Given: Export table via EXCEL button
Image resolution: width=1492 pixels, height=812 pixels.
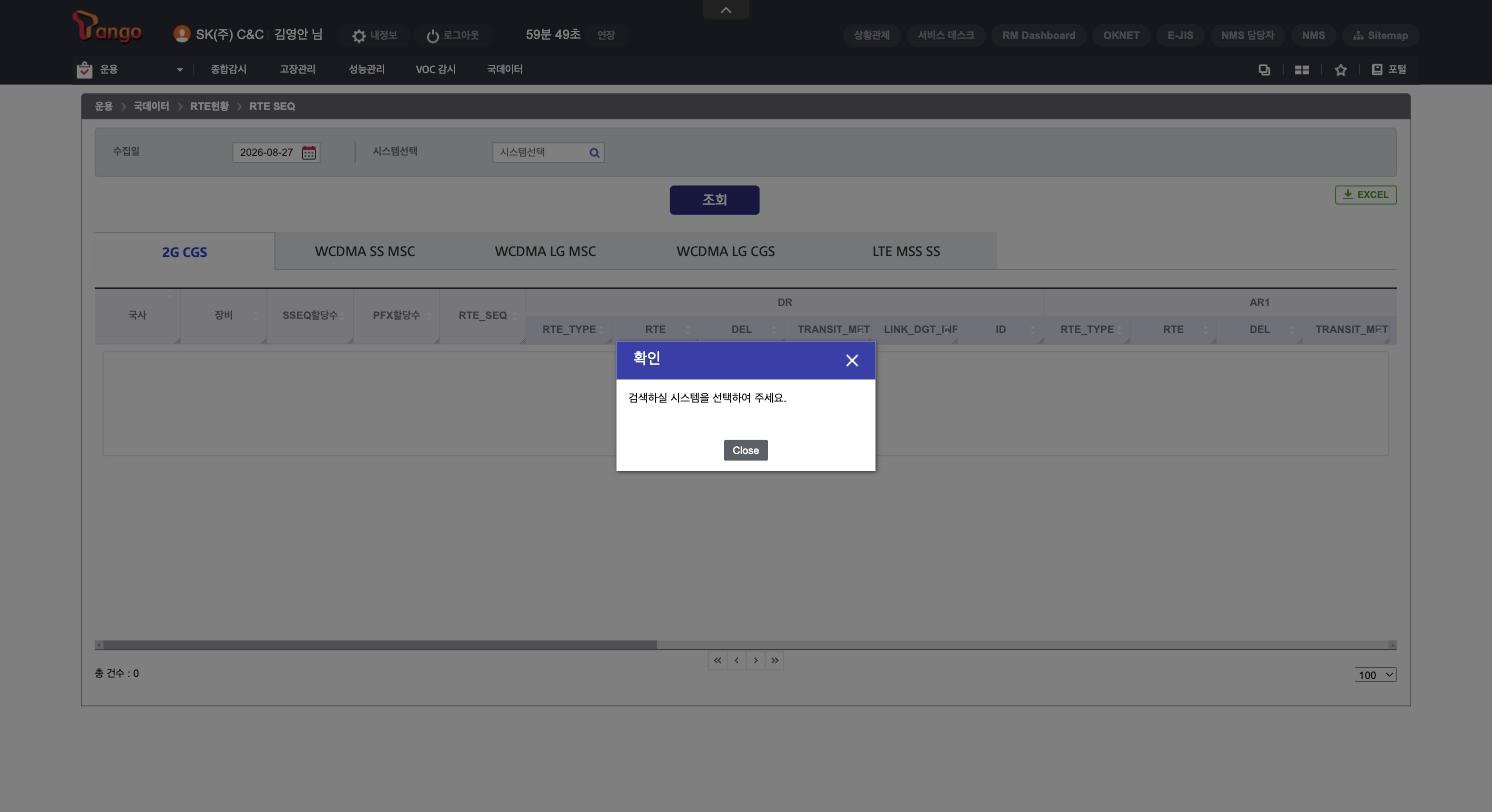Looking at the screenshot, I should click(x=1365, y=195).
